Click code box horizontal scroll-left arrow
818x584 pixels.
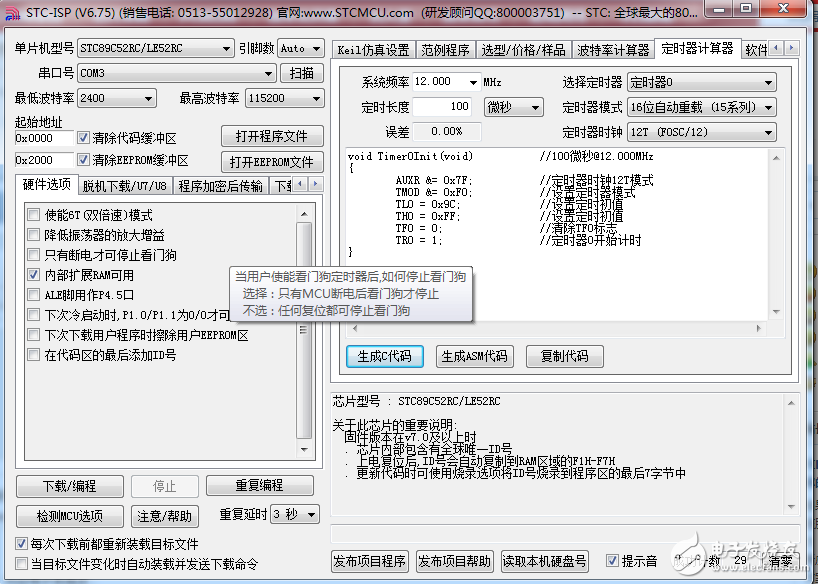355,328
